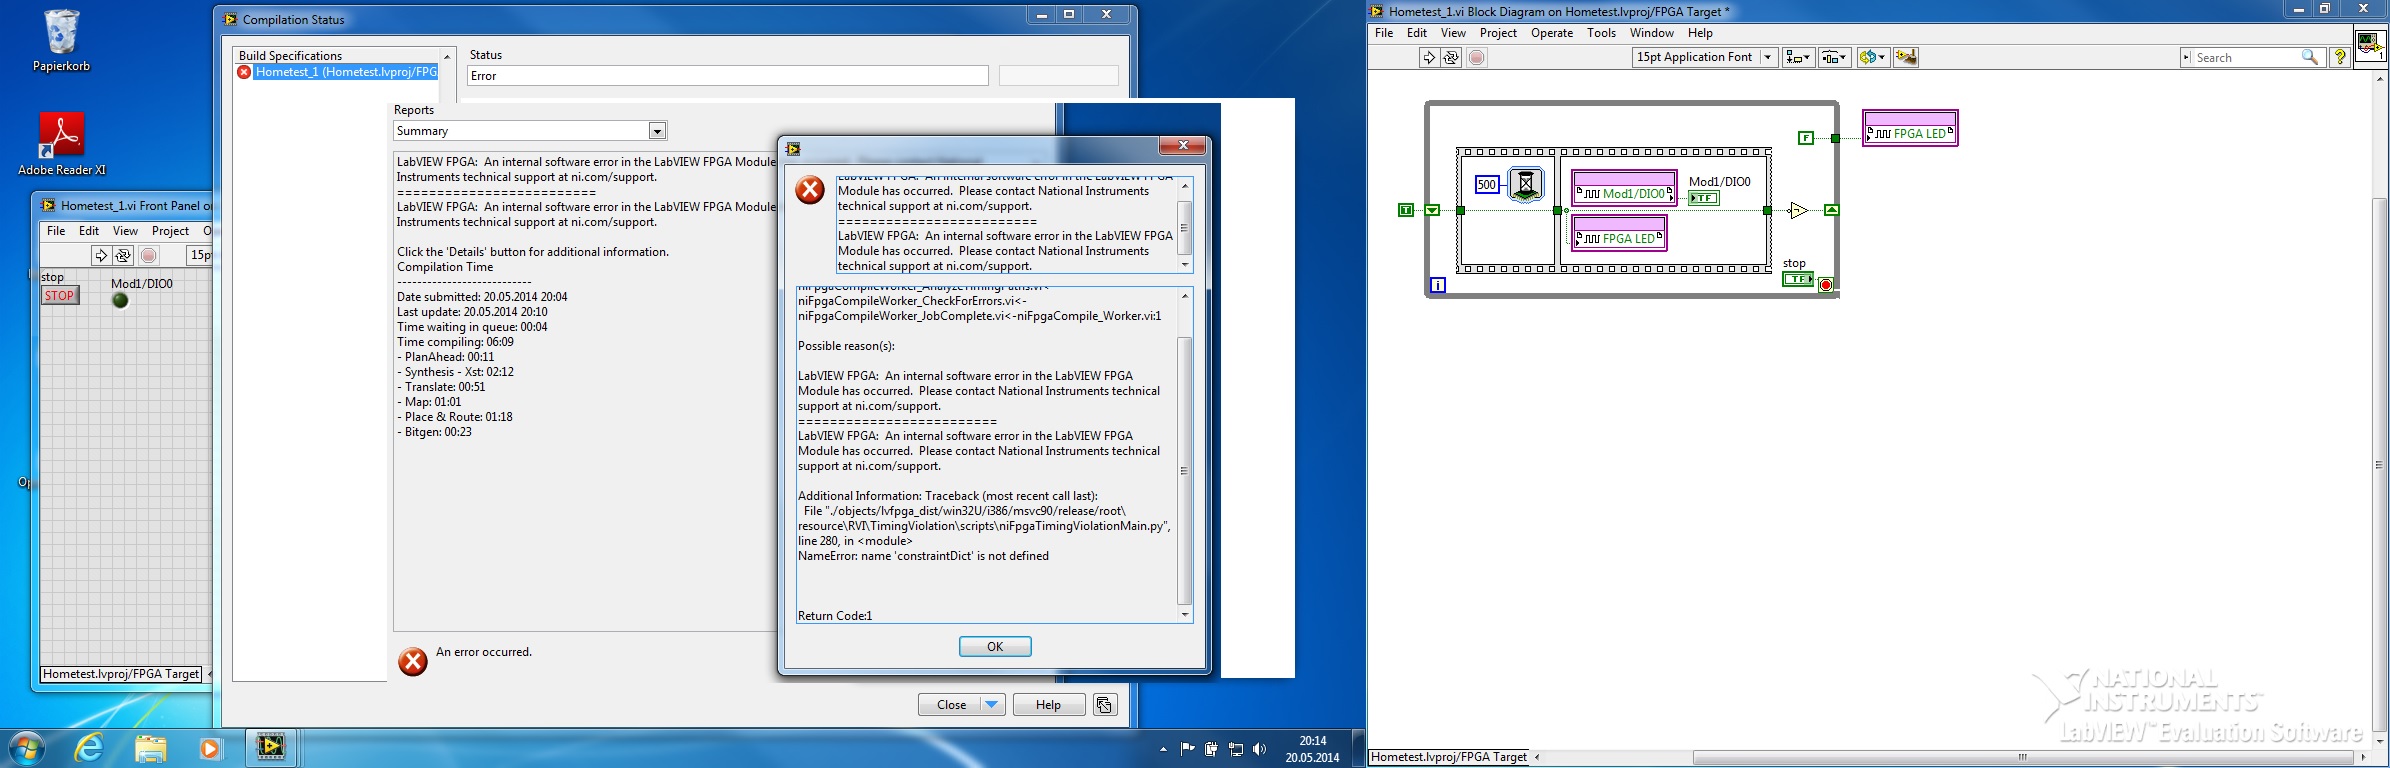Select the loop iteration terminal "i"
This screenshot has height=768, width=2390.
click(x=1438, y=285)
